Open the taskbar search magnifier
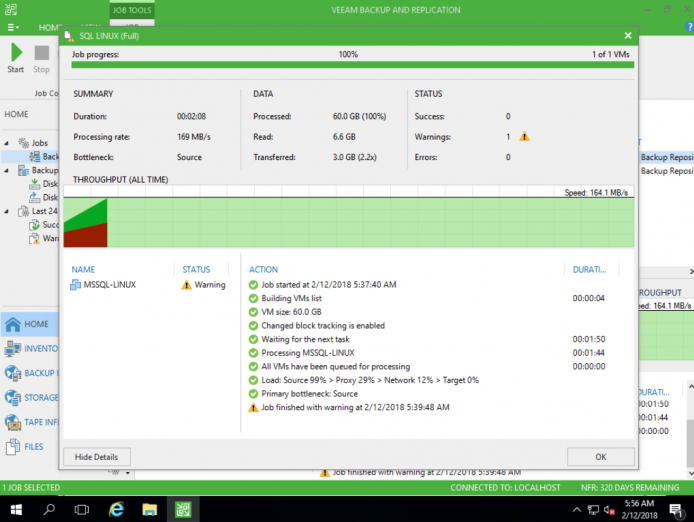694x522 pixels. (49, 510)
